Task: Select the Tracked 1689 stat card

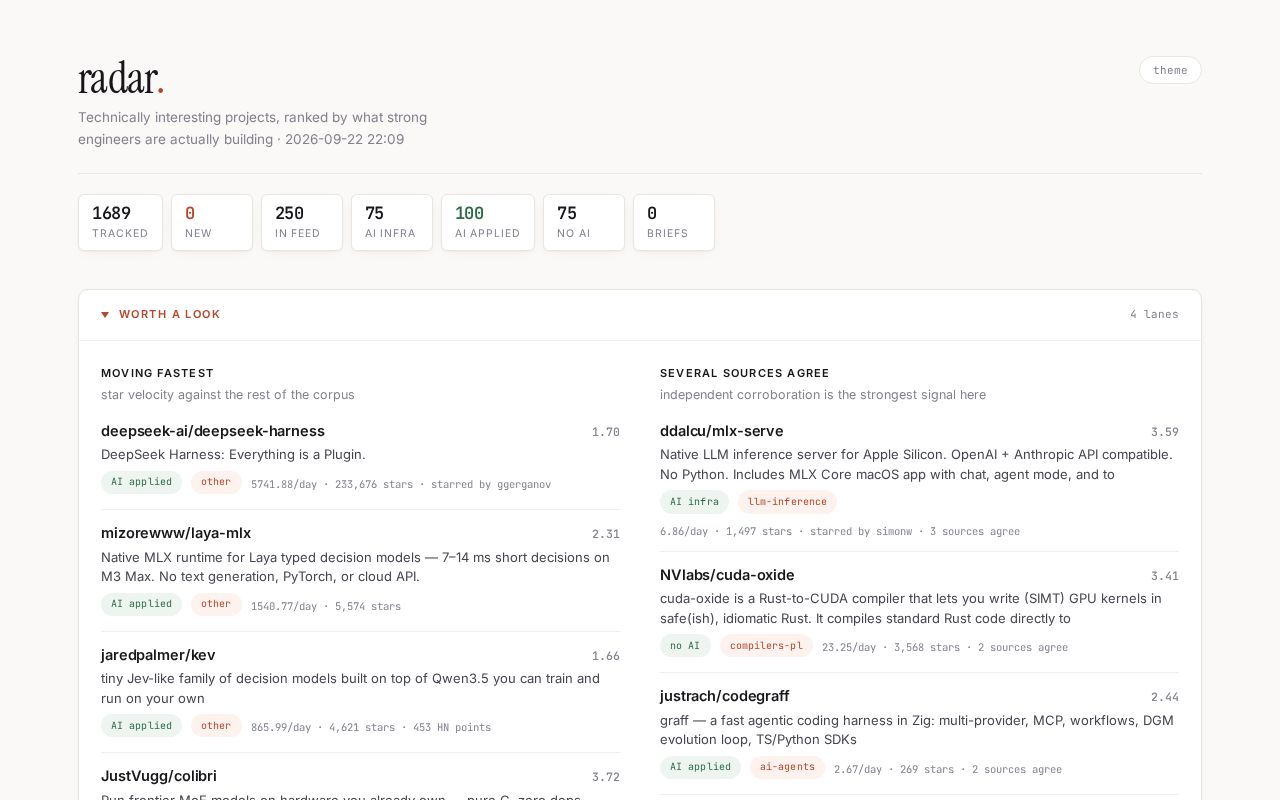Action: pyautogui.click(x=120, y=222)
